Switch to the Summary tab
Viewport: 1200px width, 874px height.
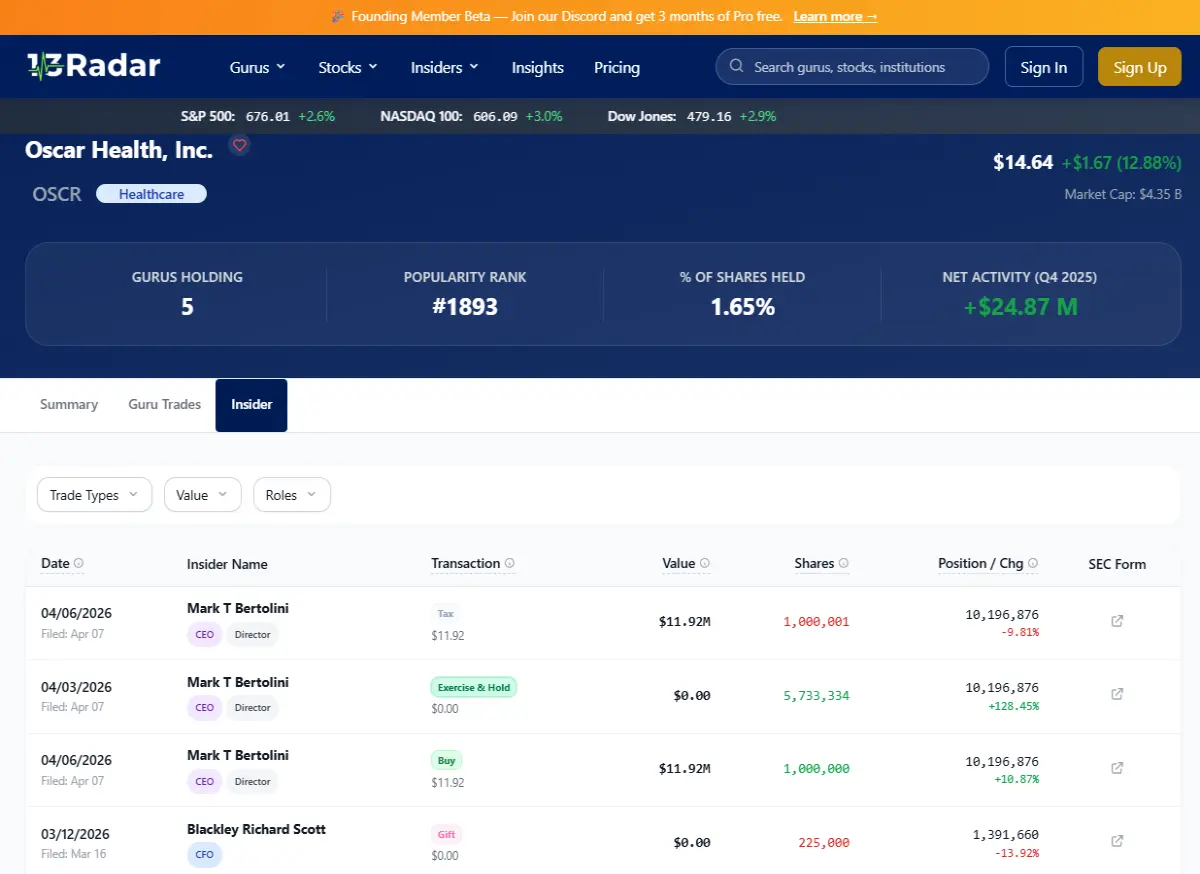(x=69, y=405)
